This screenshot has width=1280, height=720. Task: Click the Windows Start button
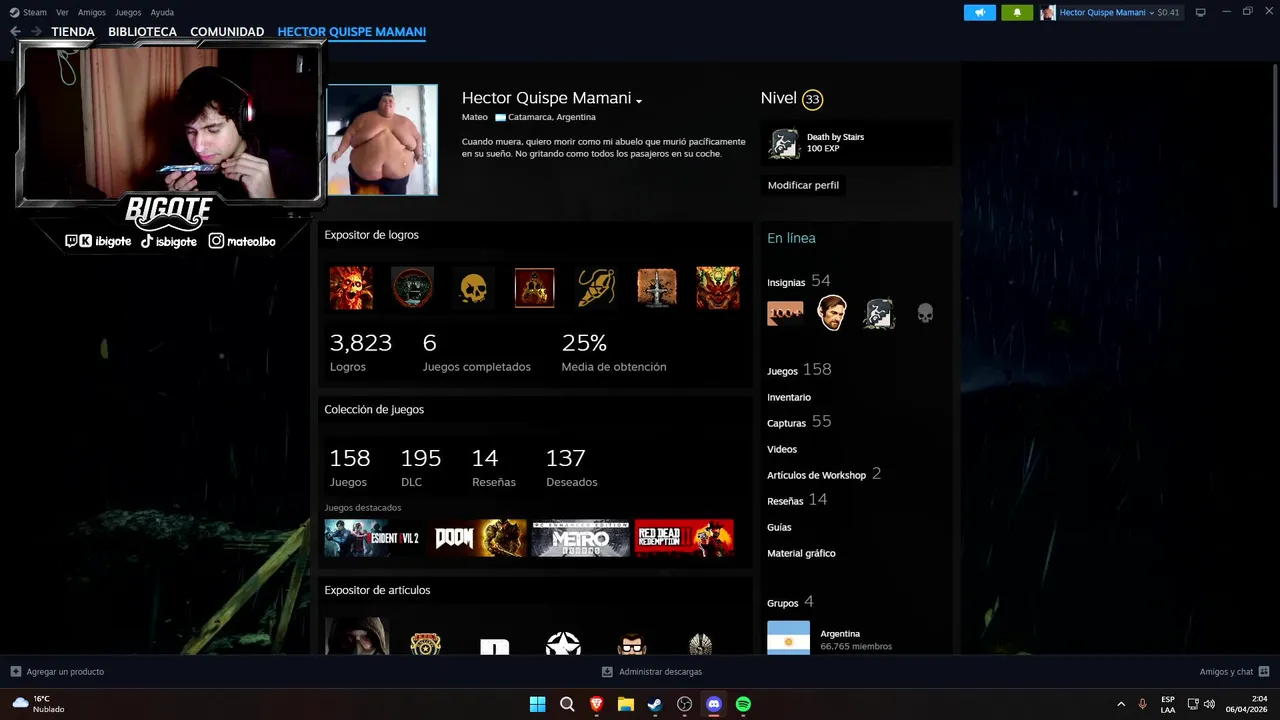(538, 704)
